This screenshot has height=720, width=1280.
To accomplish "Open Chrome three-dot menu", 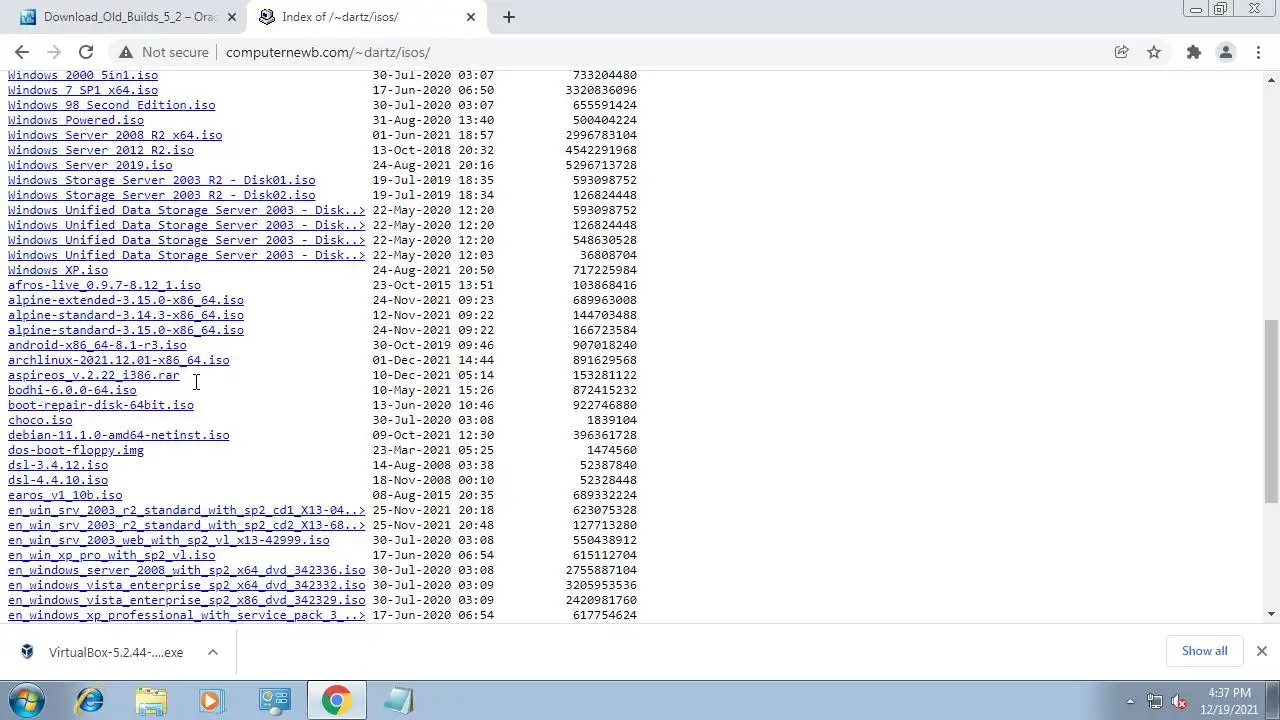I will tap(1258, 52).
